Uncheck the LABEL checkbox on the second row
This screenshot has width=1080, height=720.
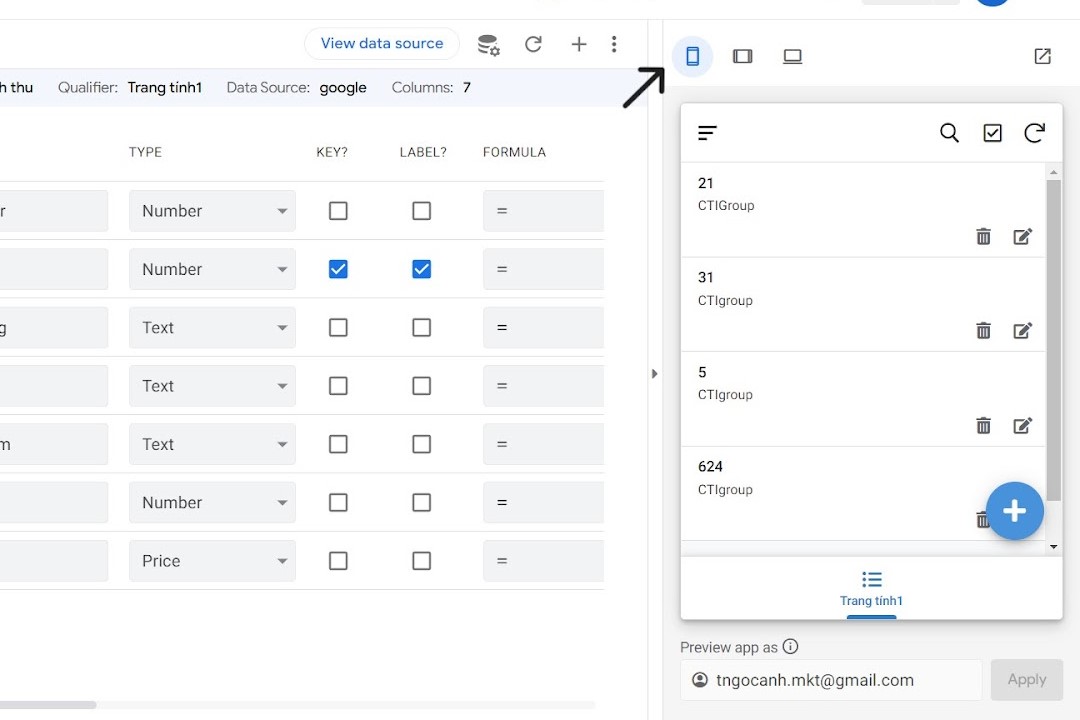point(421,268)
